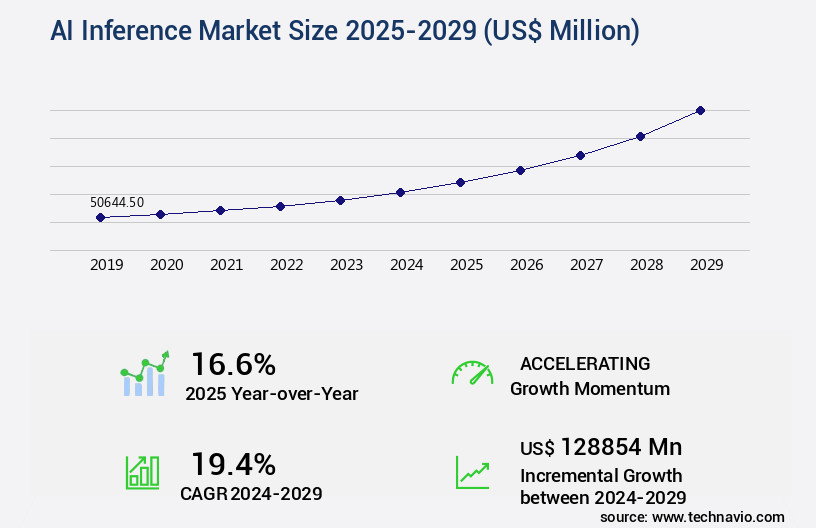The image size is (816, 528).
Task: Click the CAGR green bar chart icon
Action: click(x=142, y=472)
